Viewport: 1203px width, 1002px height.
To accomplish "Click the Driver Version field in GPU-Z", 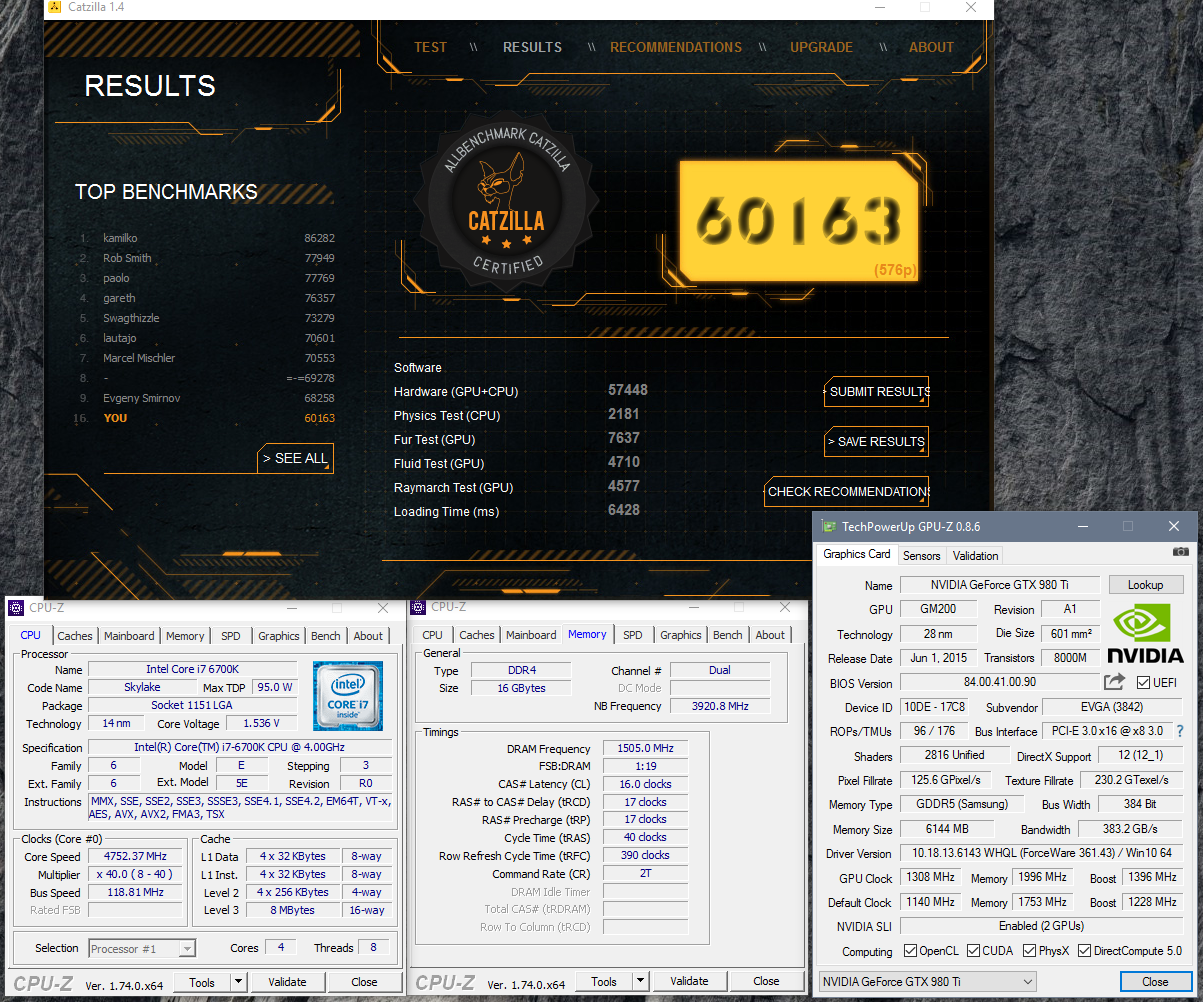I will pyautogui.click(x=1041, y=854).
